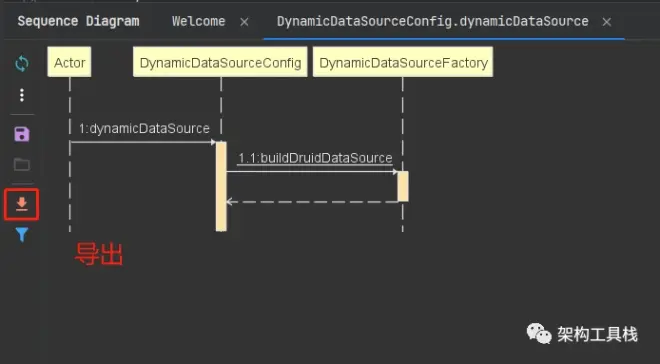The height and width of the screenshot is (364, 660).
Task: Click the 1.1:buildDruidDataSource message link
Action: [315, 158]
